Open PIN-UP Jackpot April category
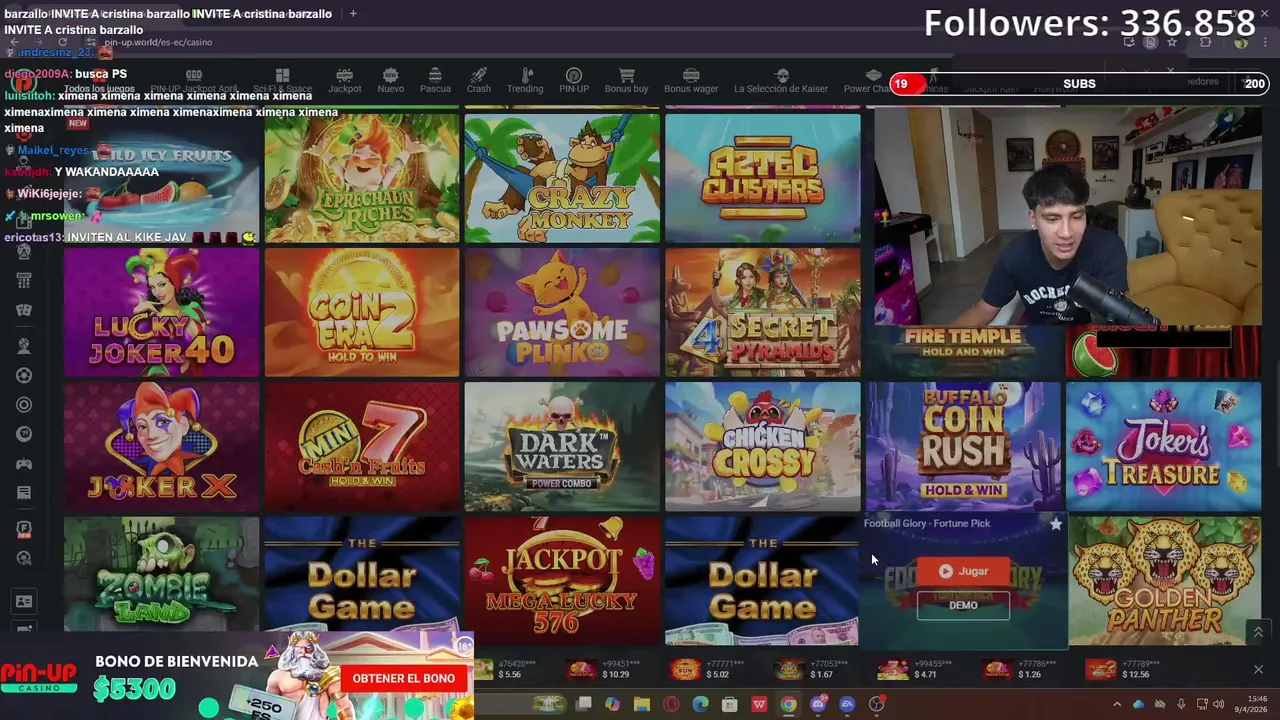Viewport: 1280px width, 720px height. [x=194, y=81]
